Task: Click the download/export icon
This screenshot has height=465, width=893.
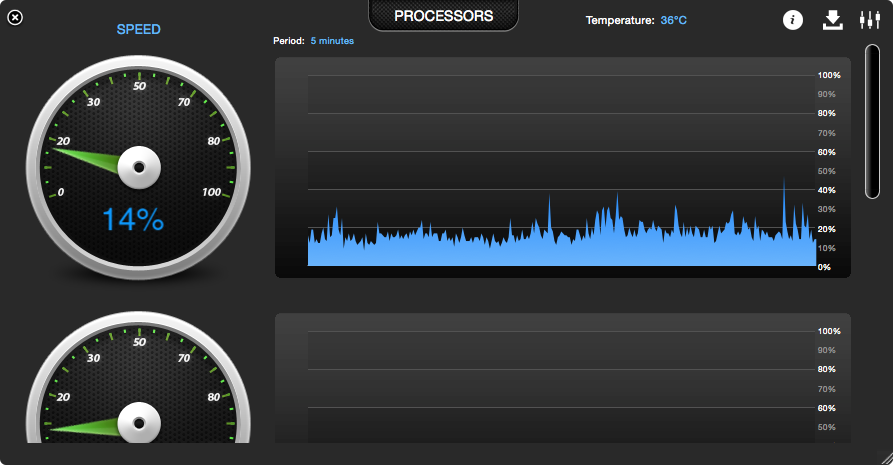Action: click(x=833, y=20)
